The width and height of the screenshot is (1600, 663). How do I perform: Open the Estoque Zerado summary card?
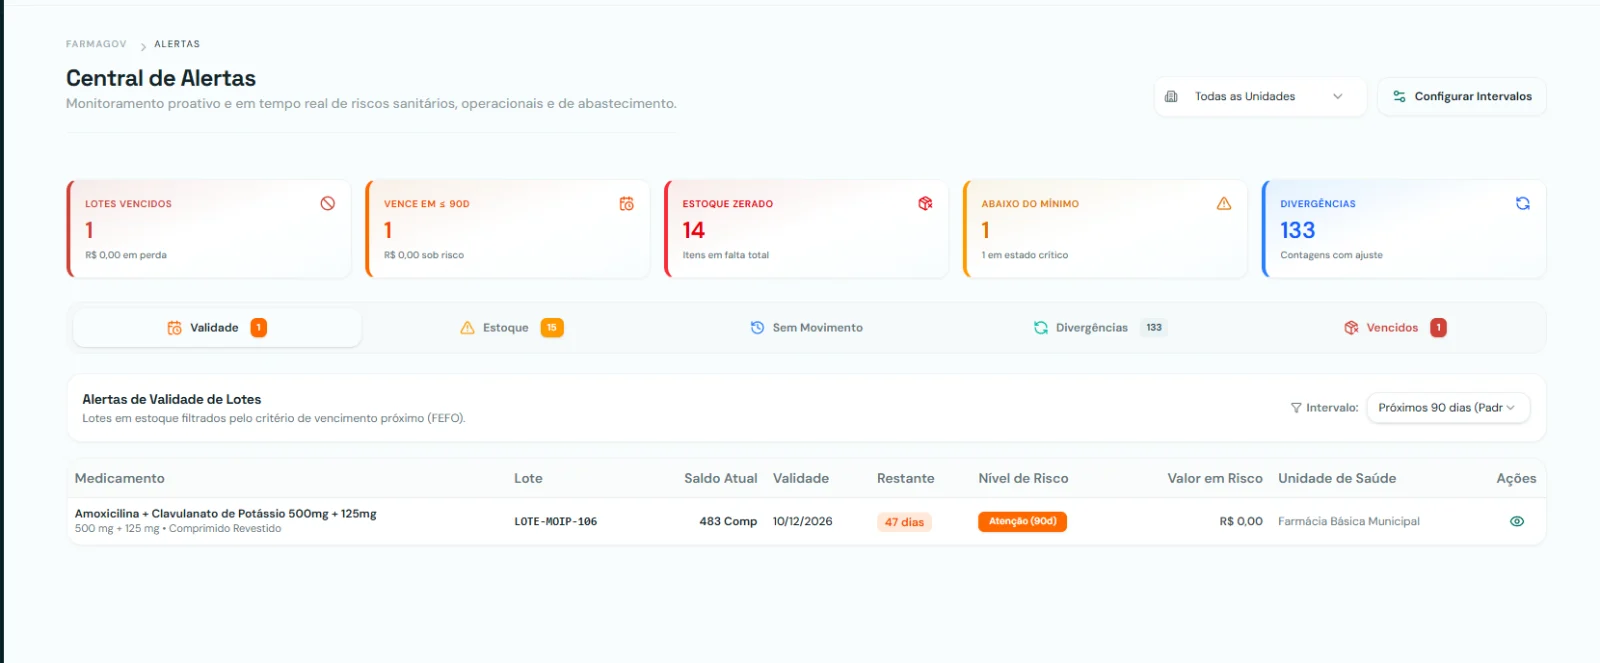coord(806,229)
